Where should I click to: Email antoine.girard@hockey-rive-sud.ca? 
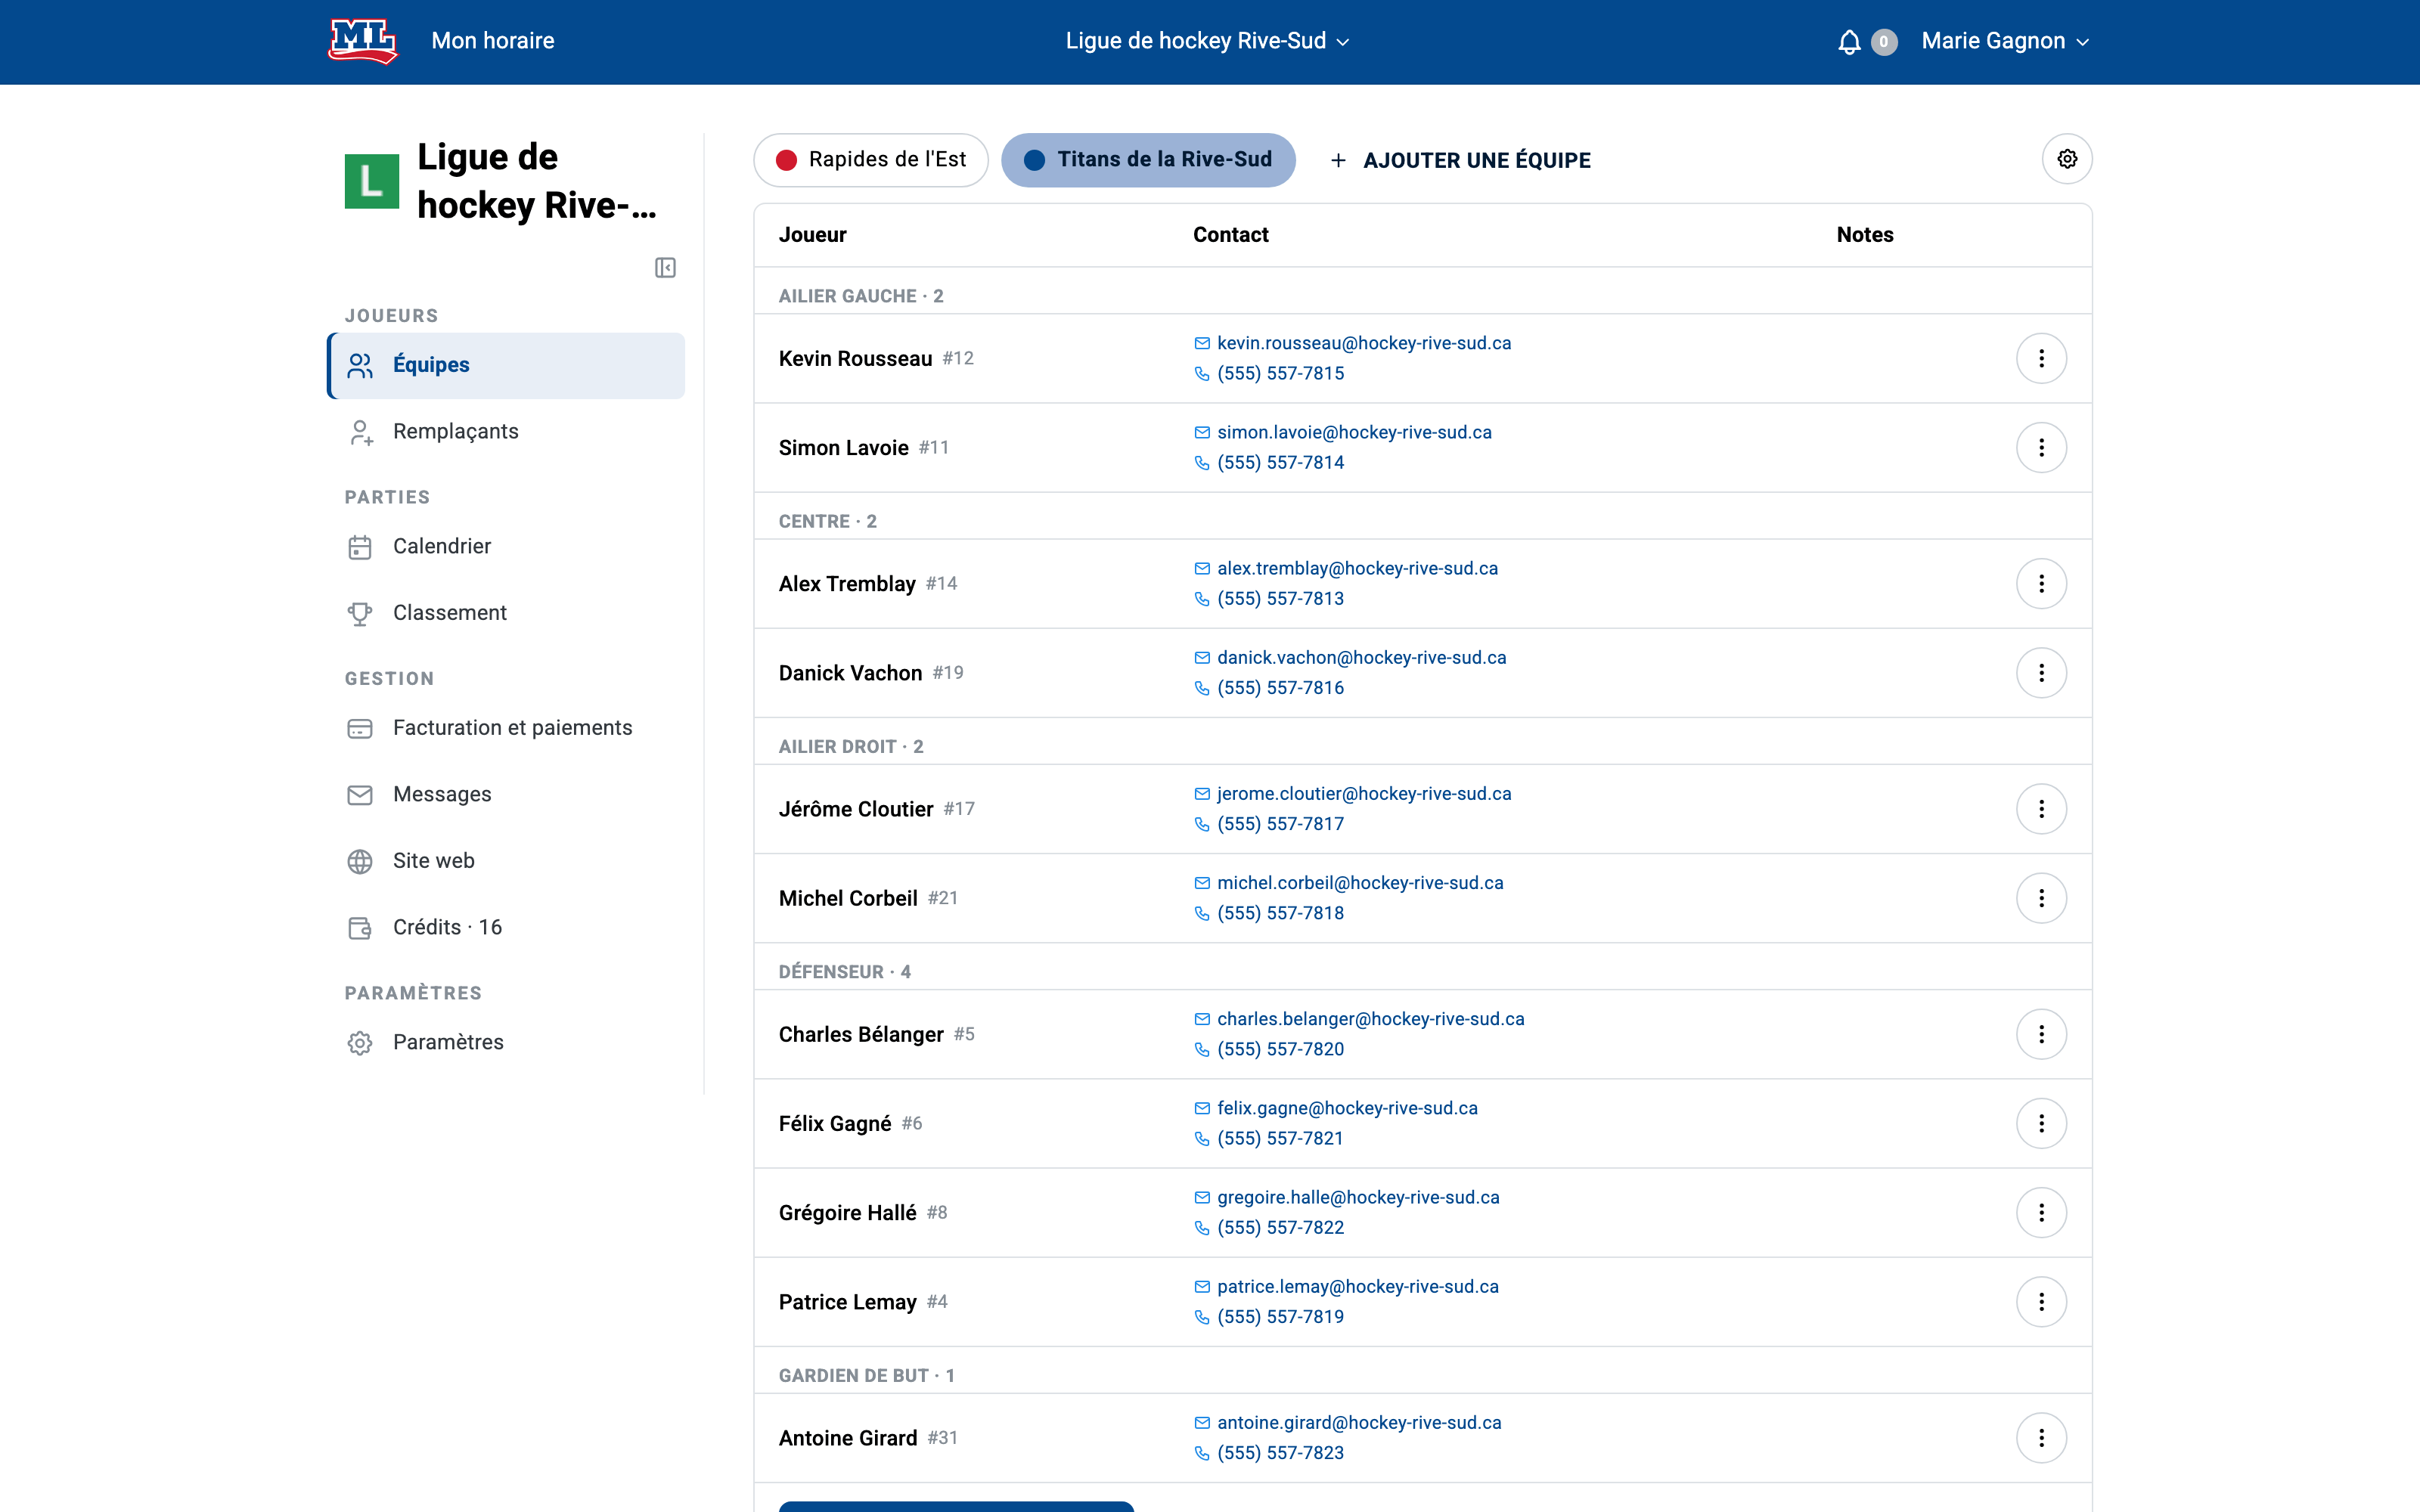(1359, 1422)
